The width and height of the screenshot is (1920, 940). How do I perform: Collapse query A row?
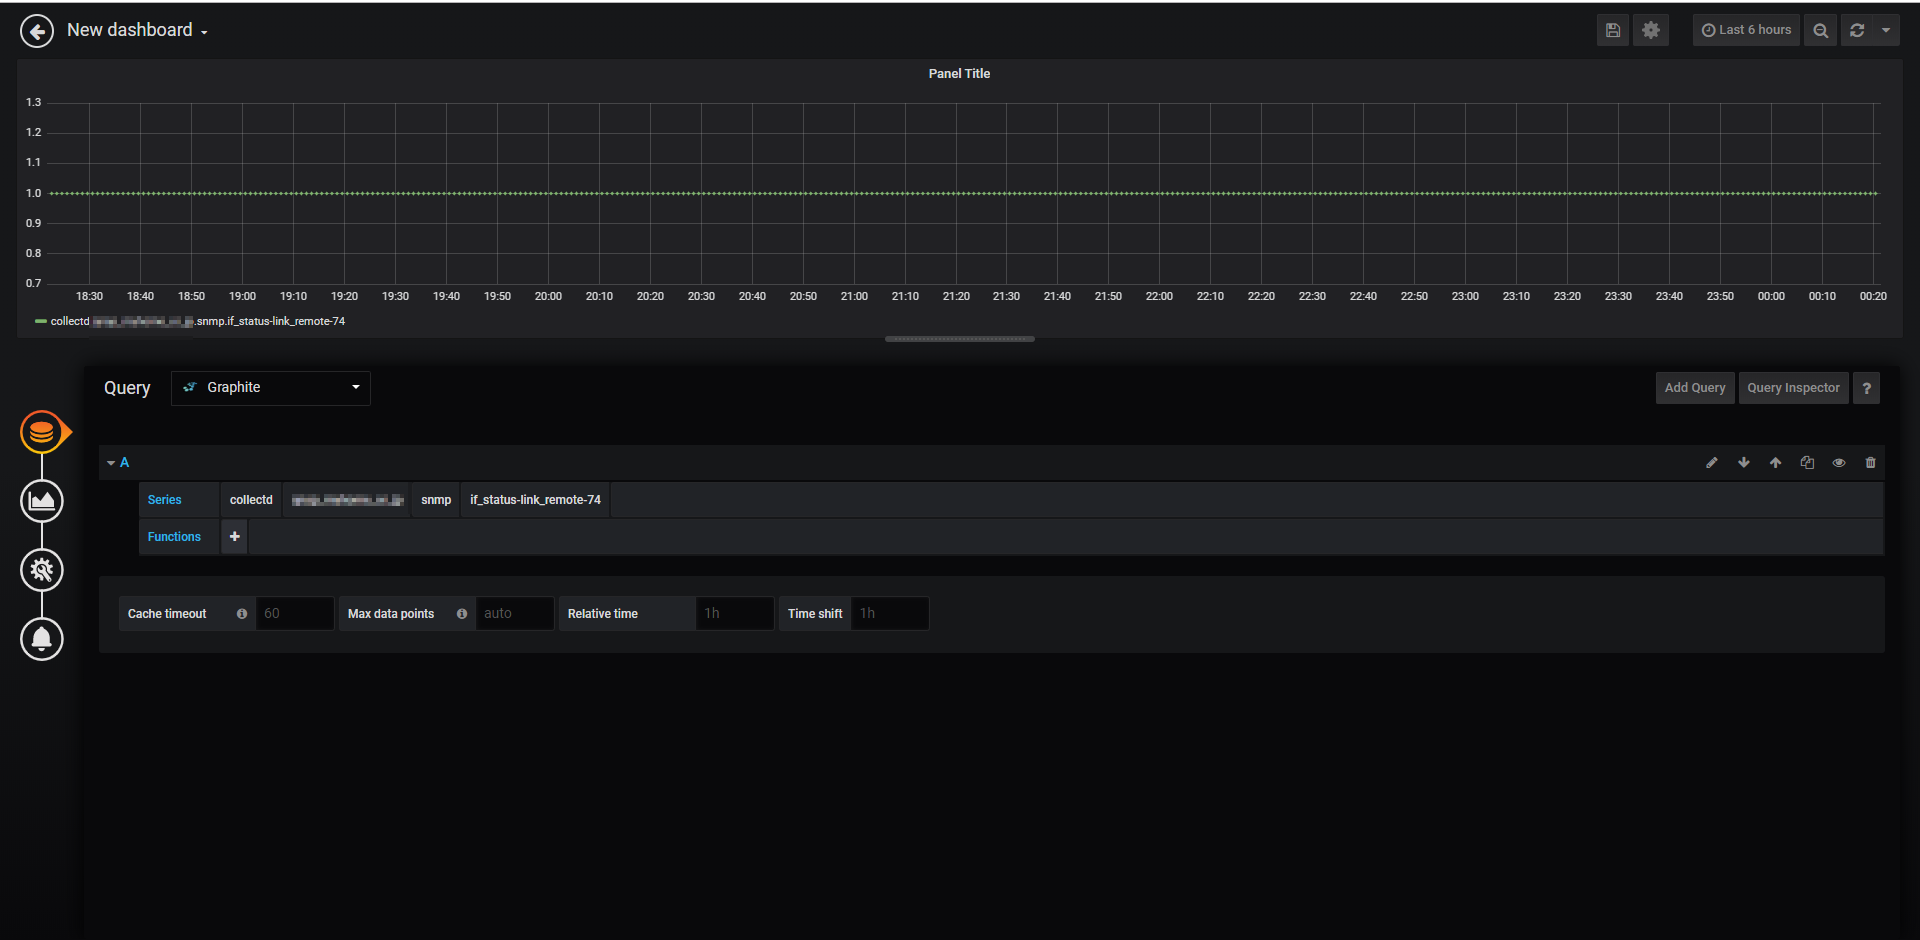pyautogui.click(x=118, y=463)
